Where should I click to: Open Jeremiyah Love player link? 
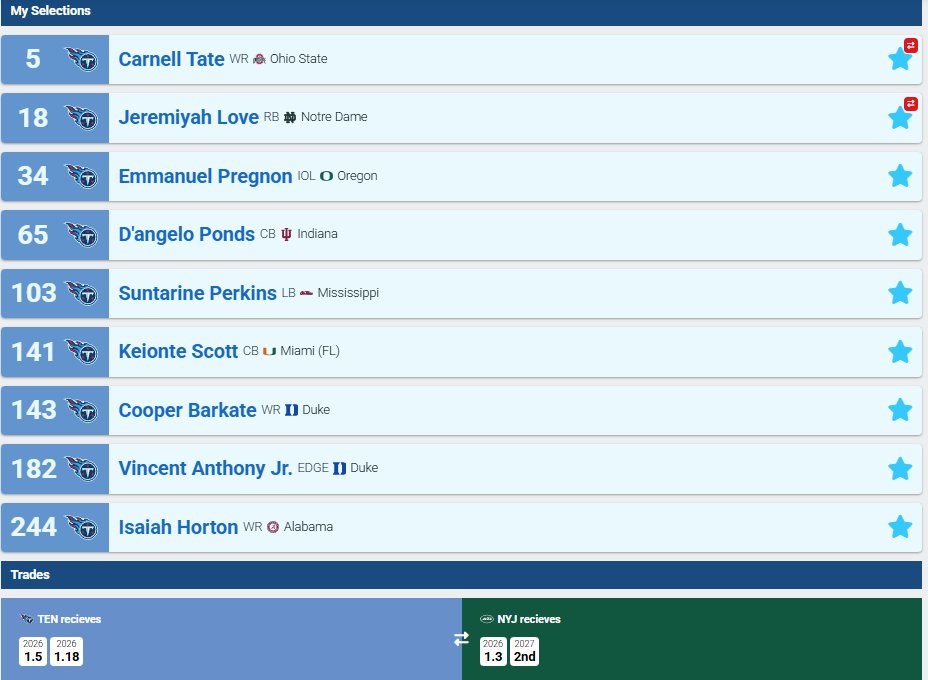pyautogui.click(x=189, y=117)
